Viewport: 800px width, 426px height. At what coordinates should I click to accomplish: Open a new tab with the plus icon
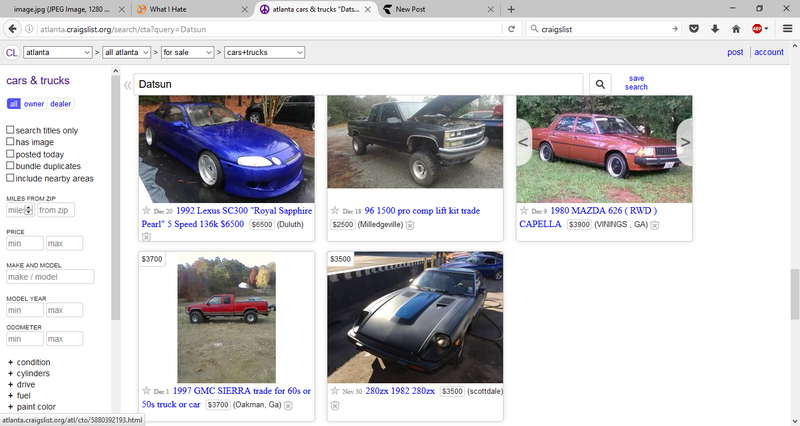511,9
